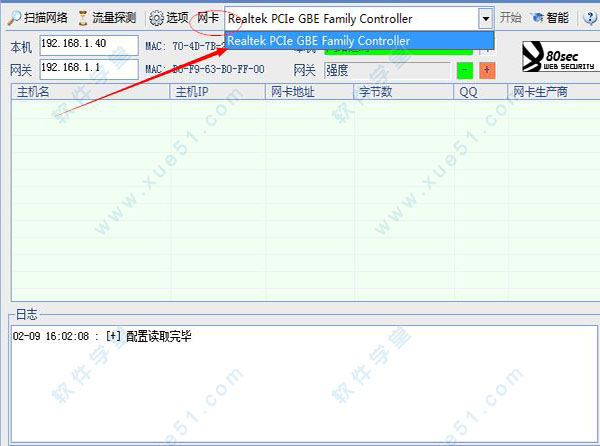600x446 pixels.
Task: Click the green minus strength button
Action: pyautogui.click(x=465, y=70)
